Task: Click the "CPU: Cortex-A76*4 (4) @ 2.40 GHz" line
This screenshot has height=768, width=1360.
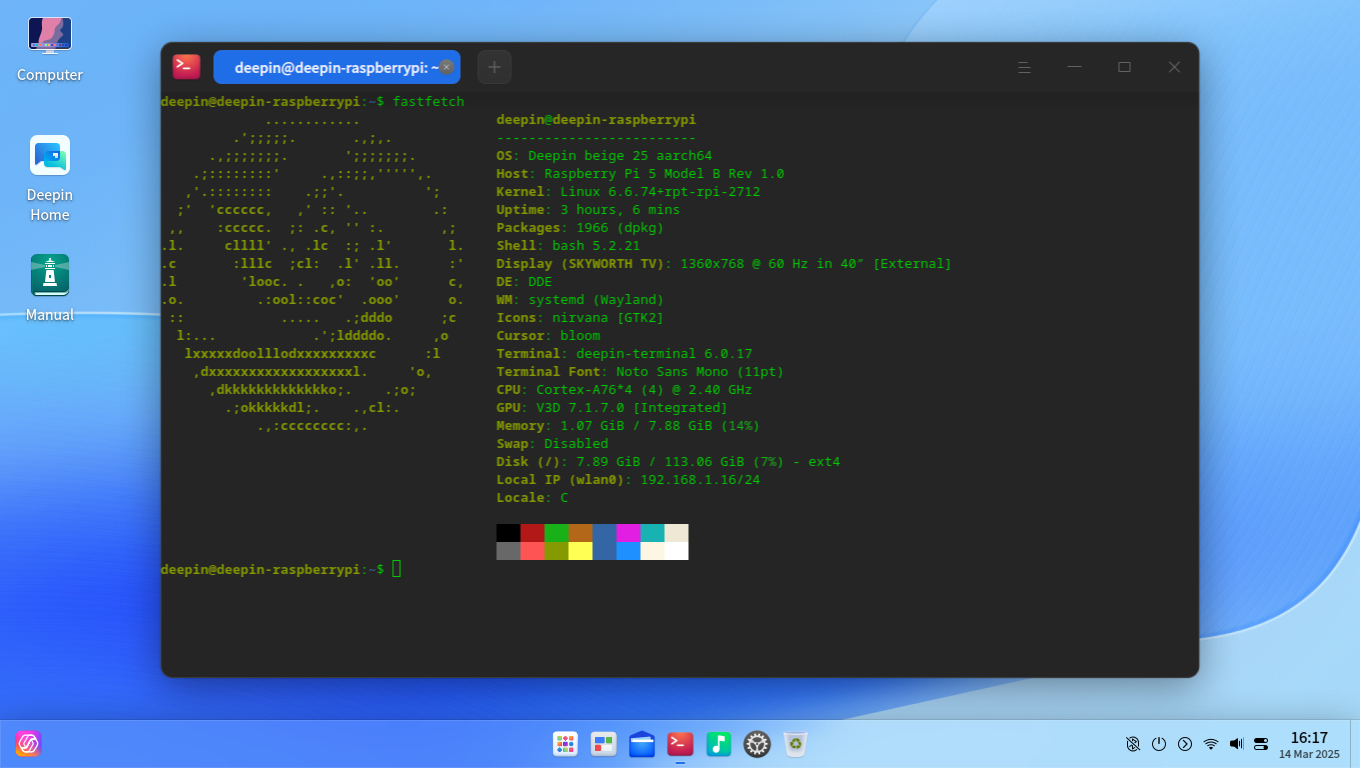Action: [624, 390]
